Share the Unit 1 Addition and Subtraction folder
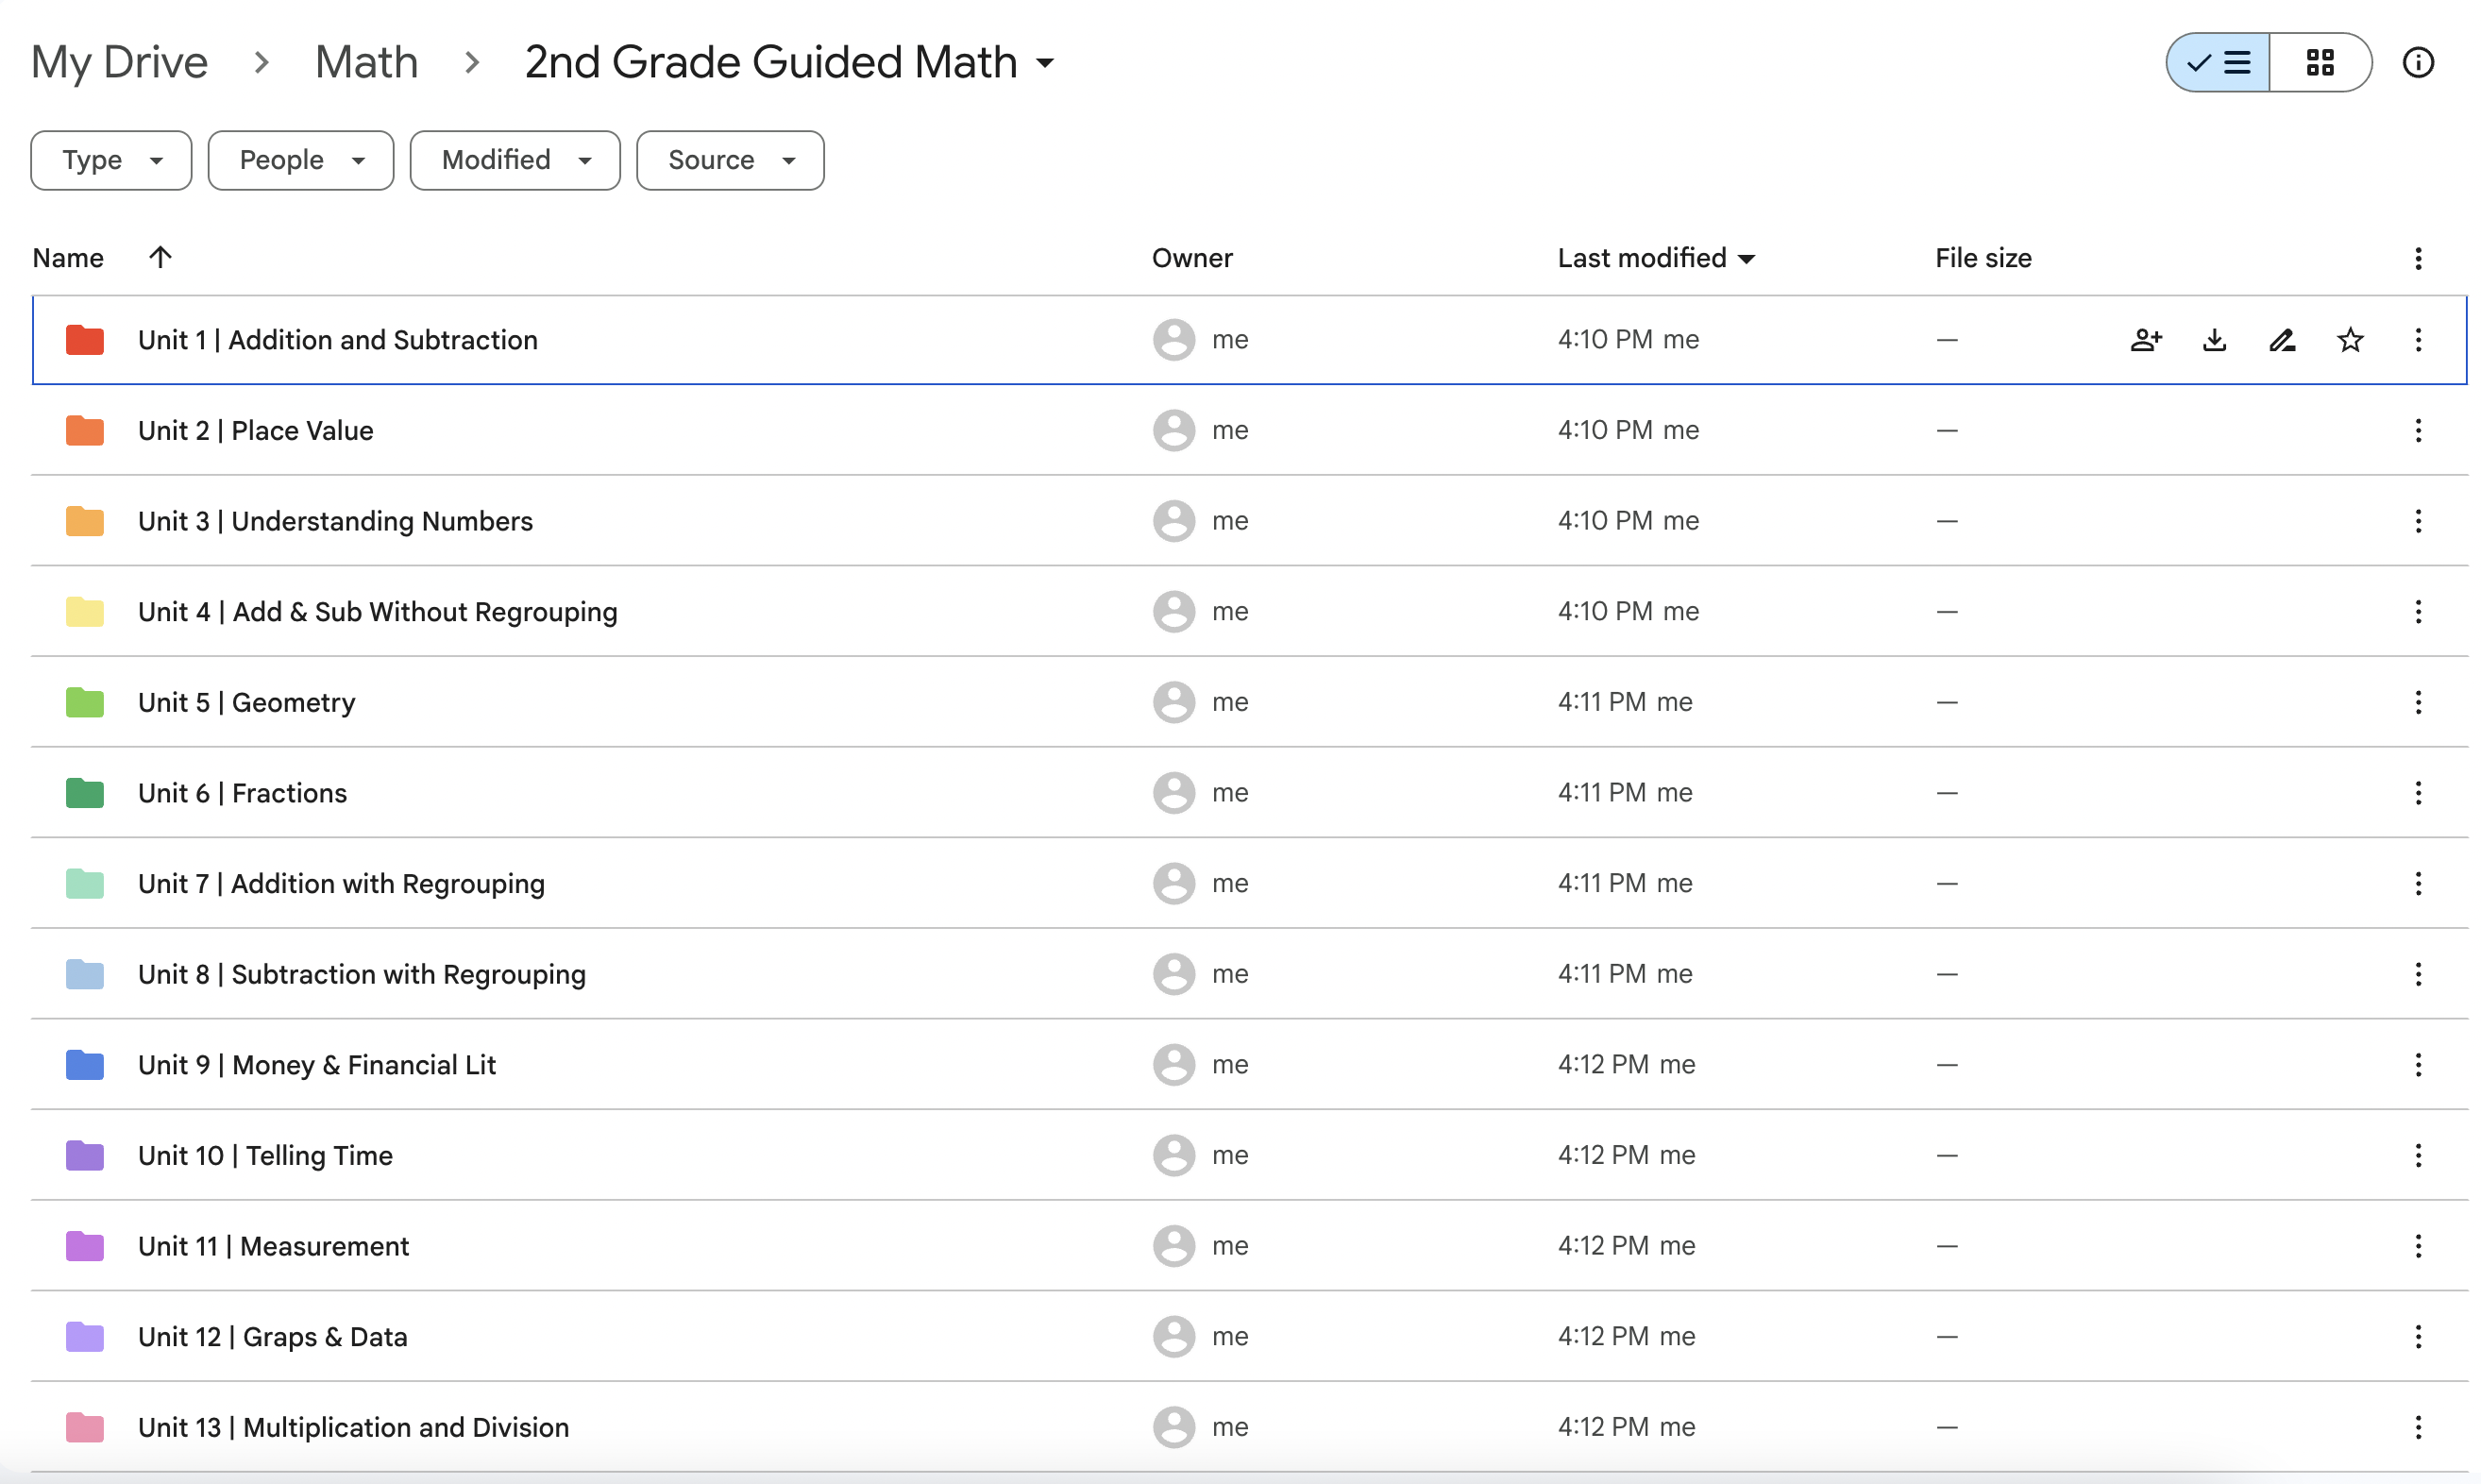 [x=2146, y=340]
